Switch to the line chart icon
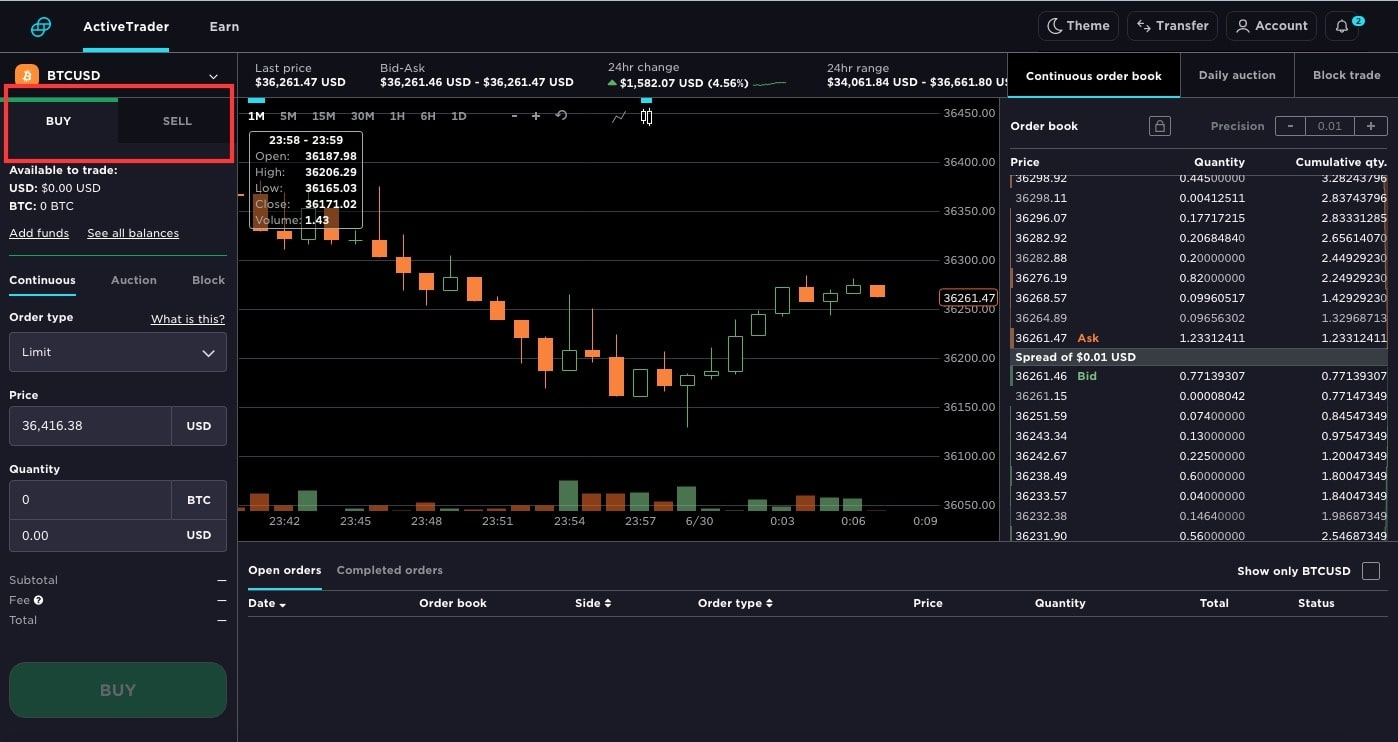1398x742 pixels. click(x=619, y=116)
